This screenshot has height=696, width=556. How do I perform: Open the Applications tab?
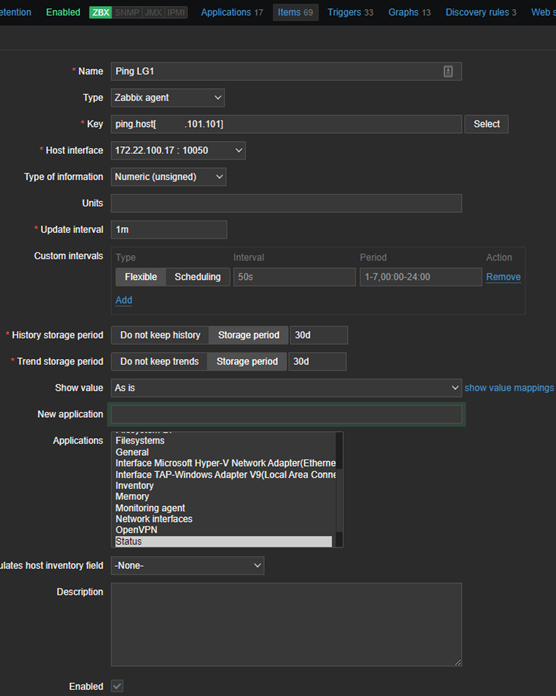coord(232,12)
